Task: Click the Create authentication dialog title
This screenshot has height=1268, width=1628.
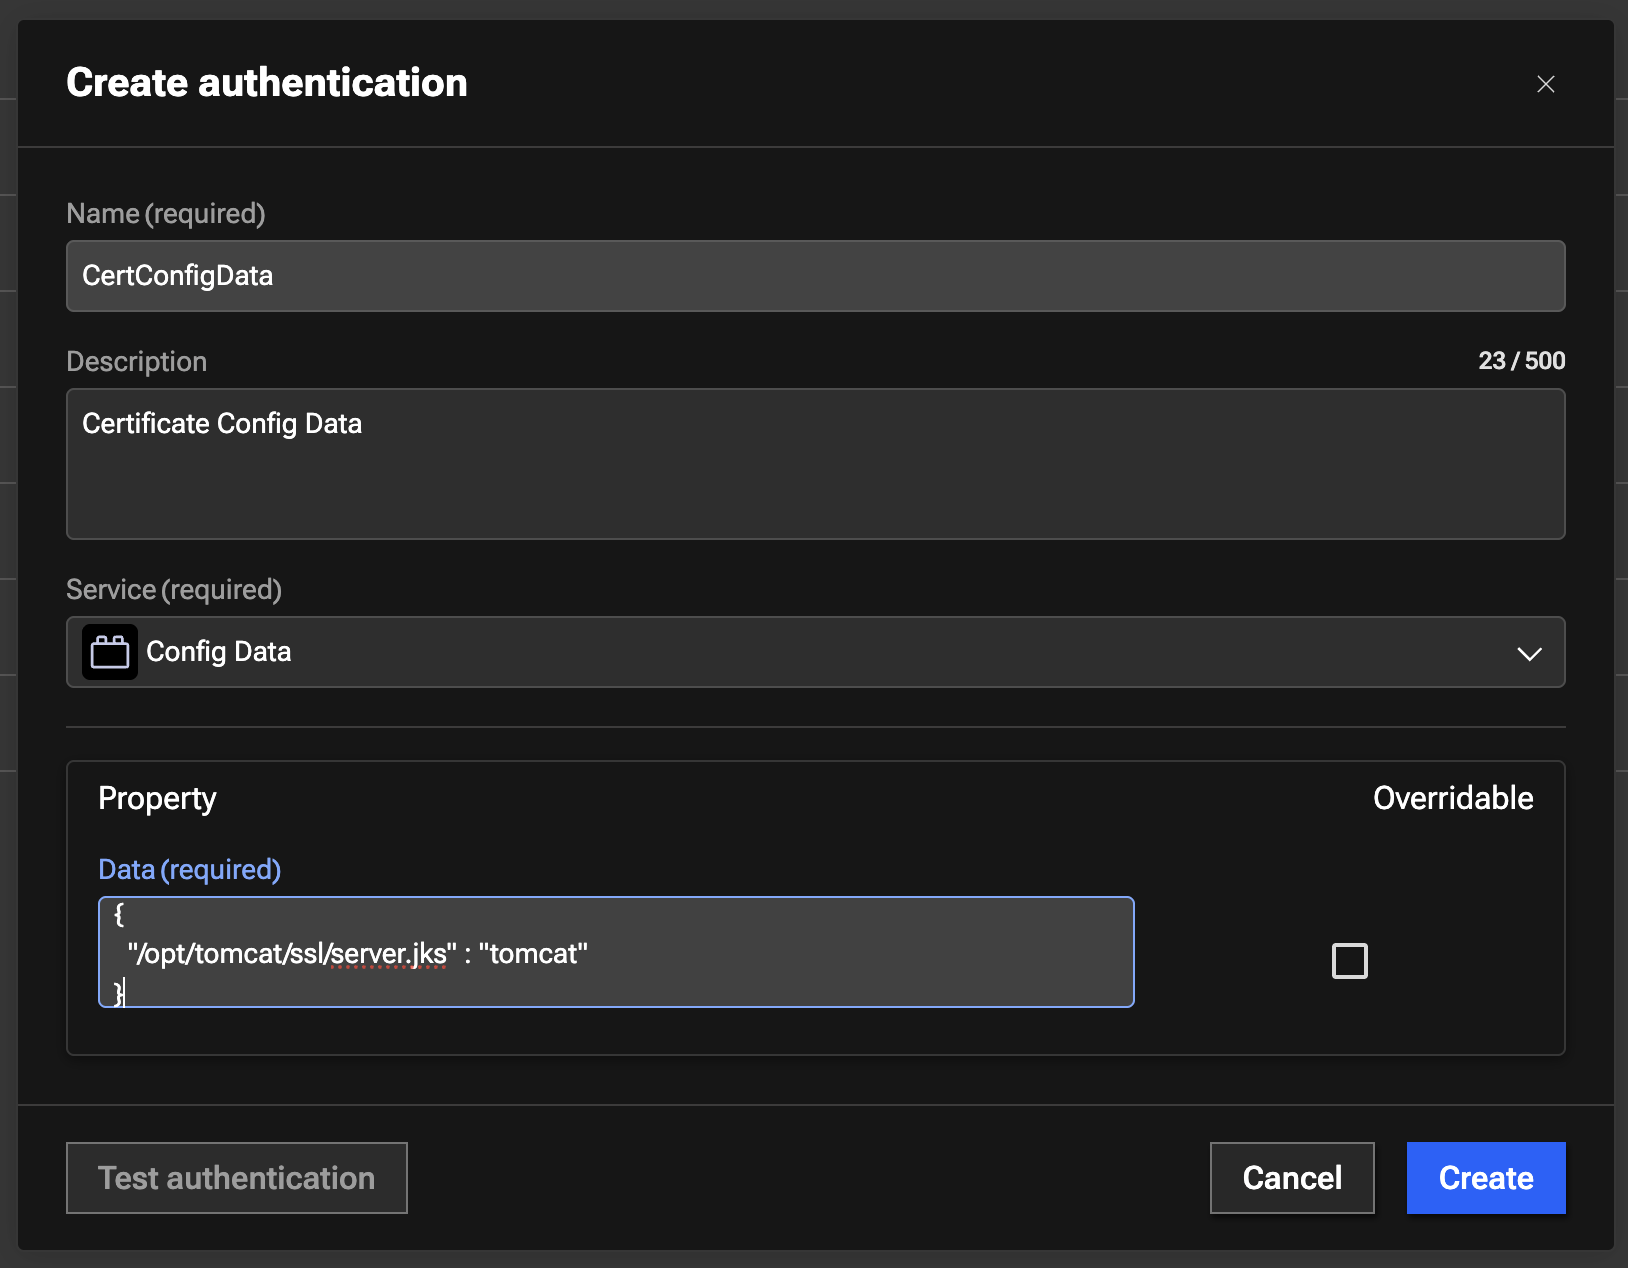Action: coord(267,83)
